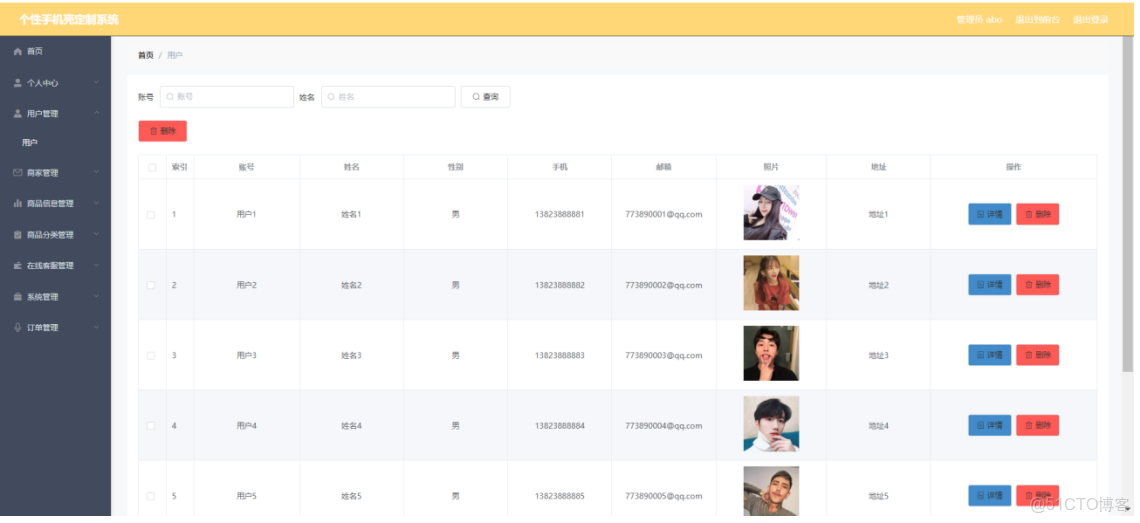This screenshot has height=523, width=1140.
Task: Click 详情 button for 用户5
Action: click(x=990, y=495)
